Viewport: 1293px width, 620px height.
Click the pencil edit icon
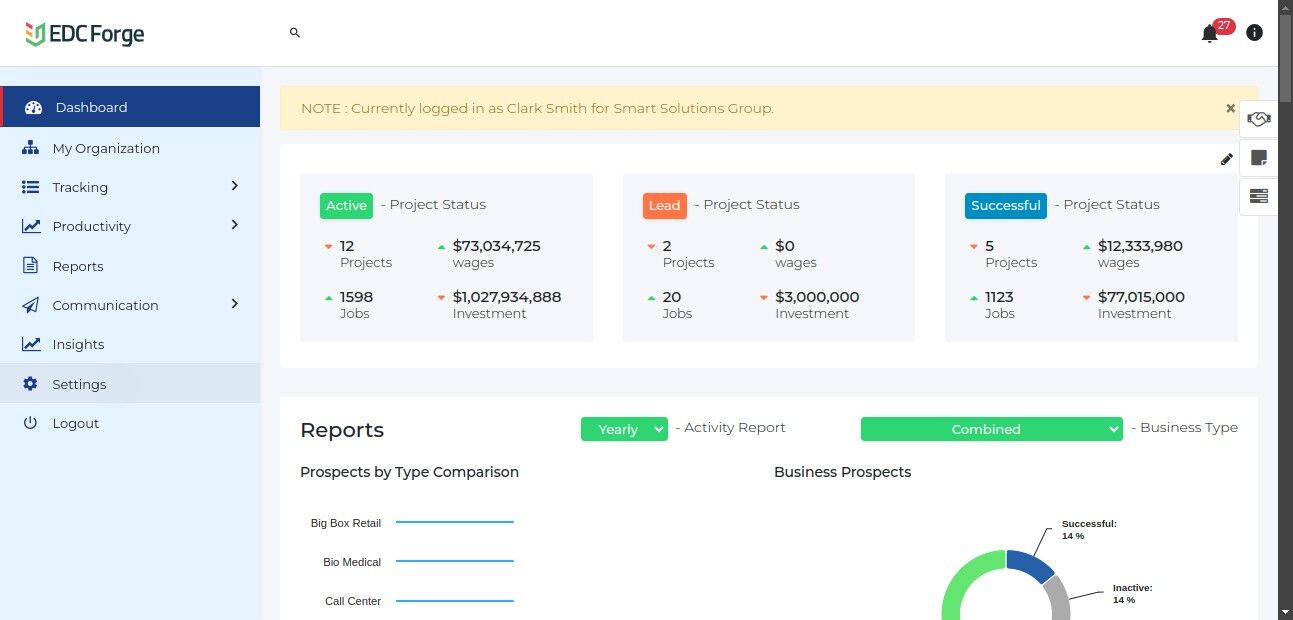(x=1227, y=159)
